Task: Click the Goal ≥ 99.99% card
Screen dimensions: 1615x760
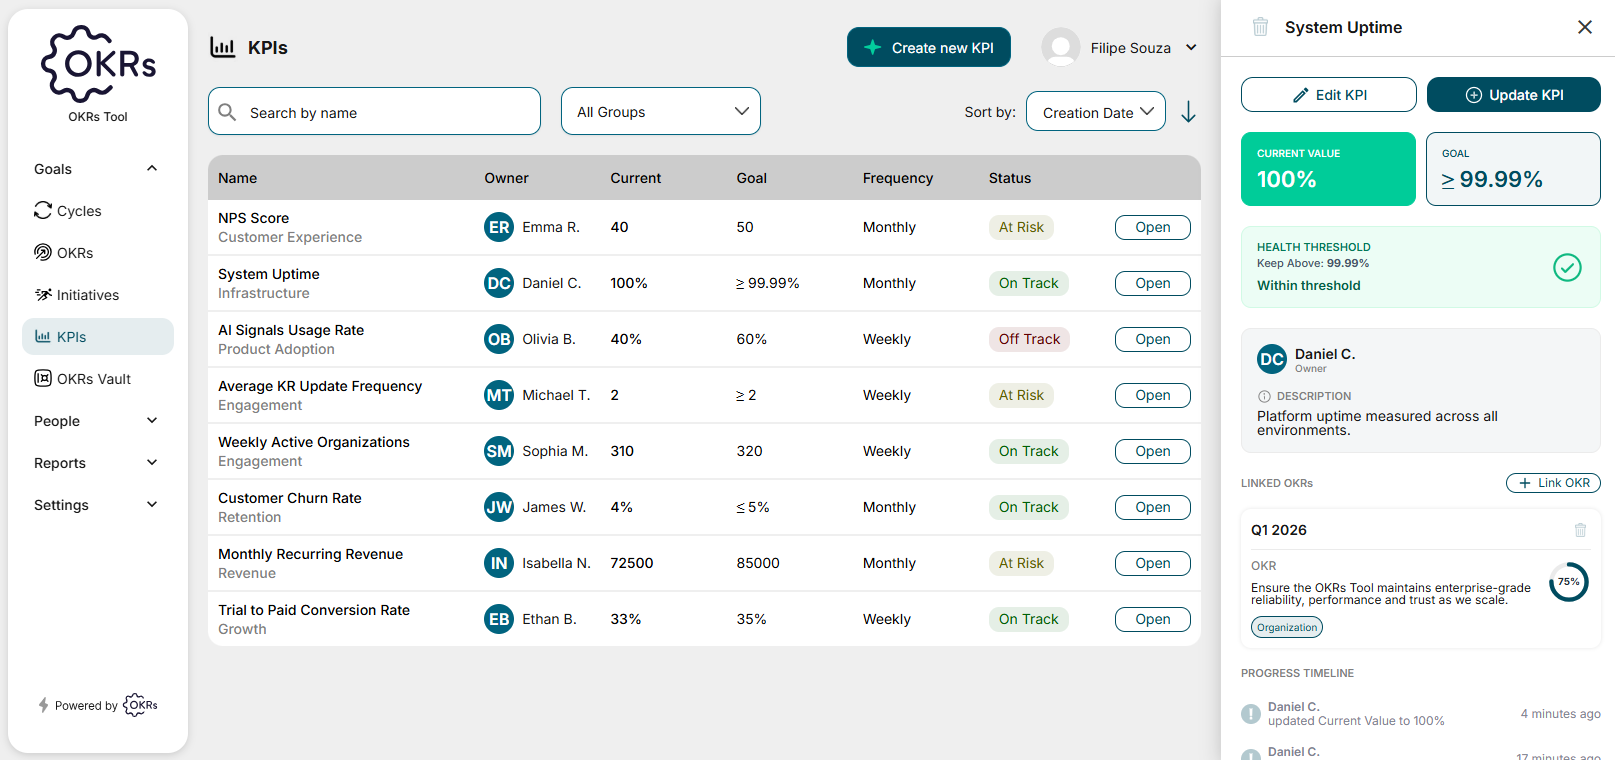Action: tap(1513, 169)
